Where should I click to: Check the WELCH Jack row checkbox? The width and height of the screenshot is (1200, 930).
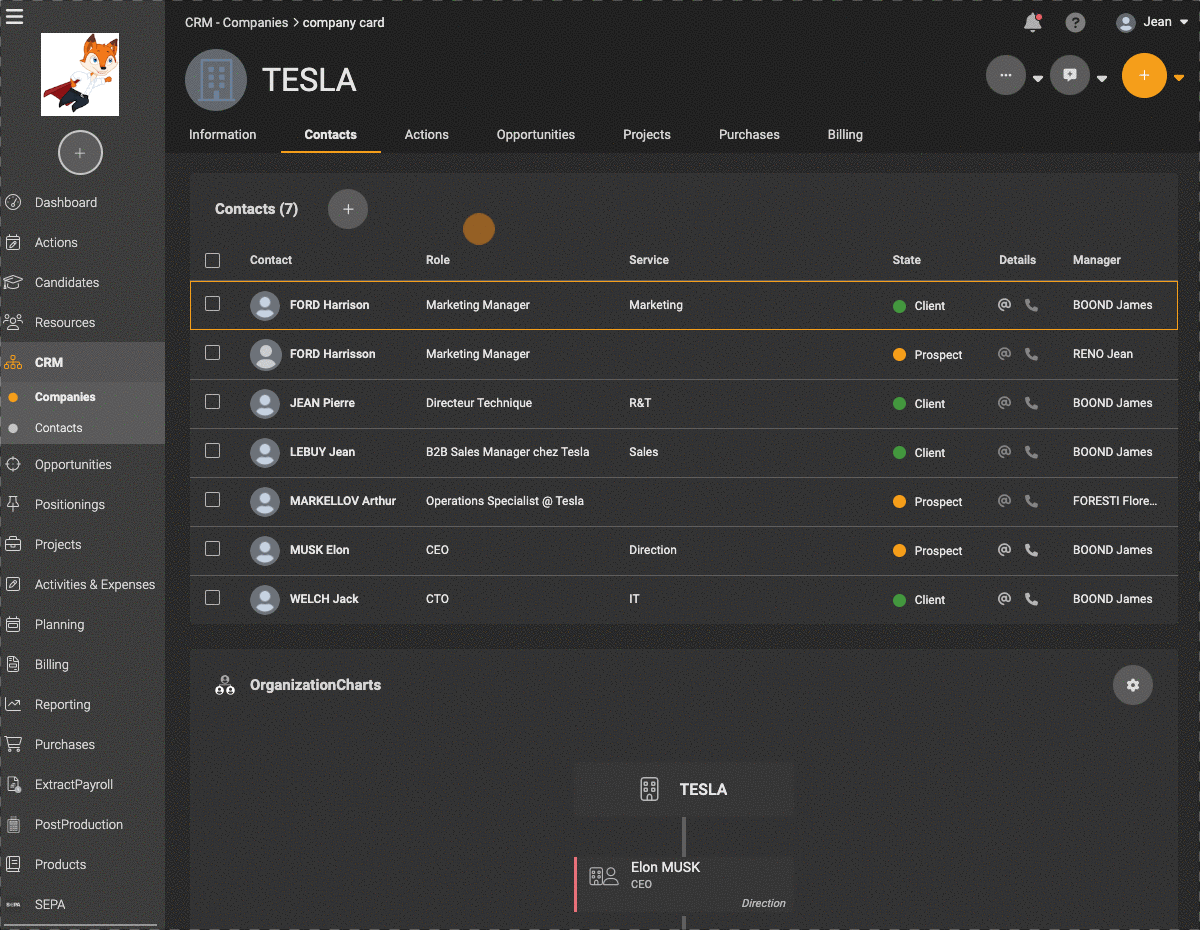coord(212,598)
